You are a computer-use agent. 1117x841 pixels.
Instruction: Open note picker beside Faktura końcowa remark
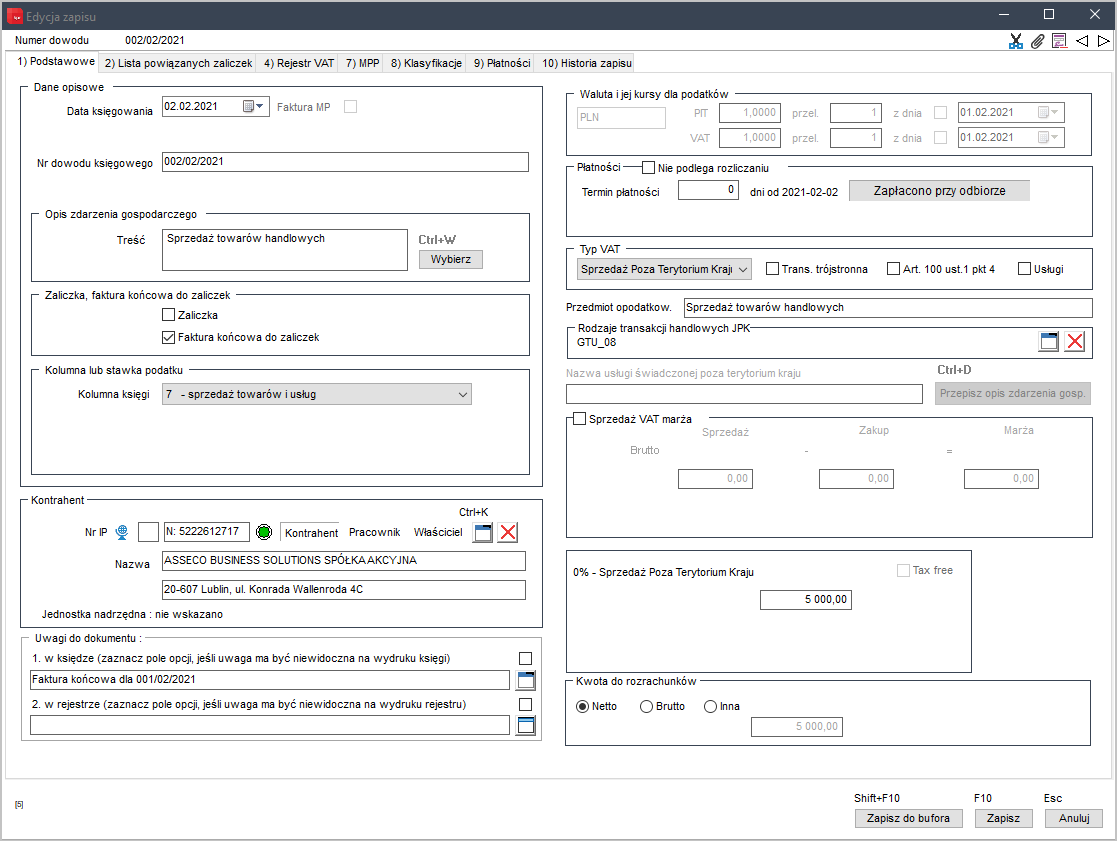tap(526, 680)
